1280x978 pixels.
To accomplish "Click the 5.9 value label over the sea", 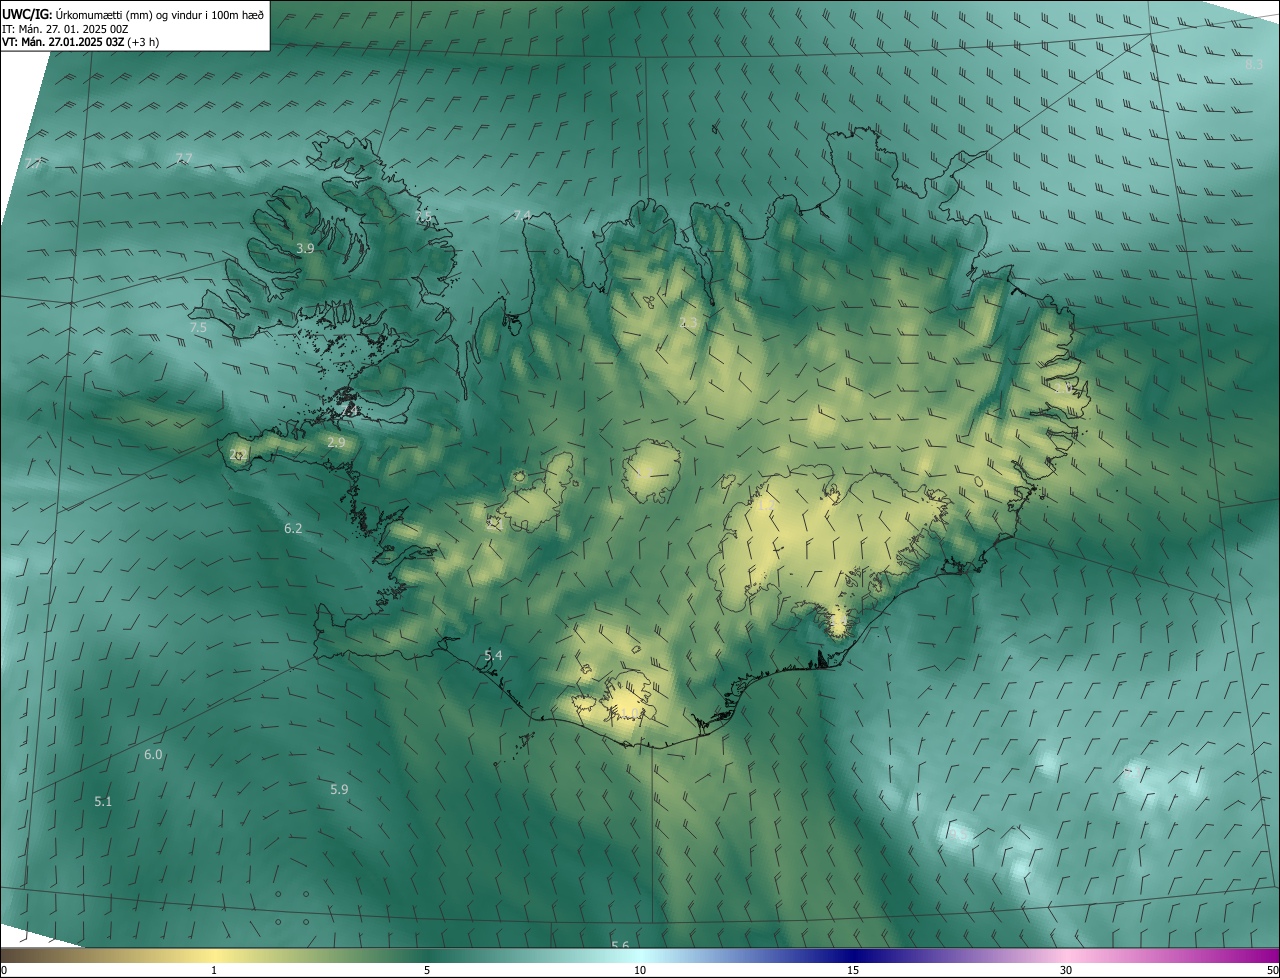I will click(339, 789).
